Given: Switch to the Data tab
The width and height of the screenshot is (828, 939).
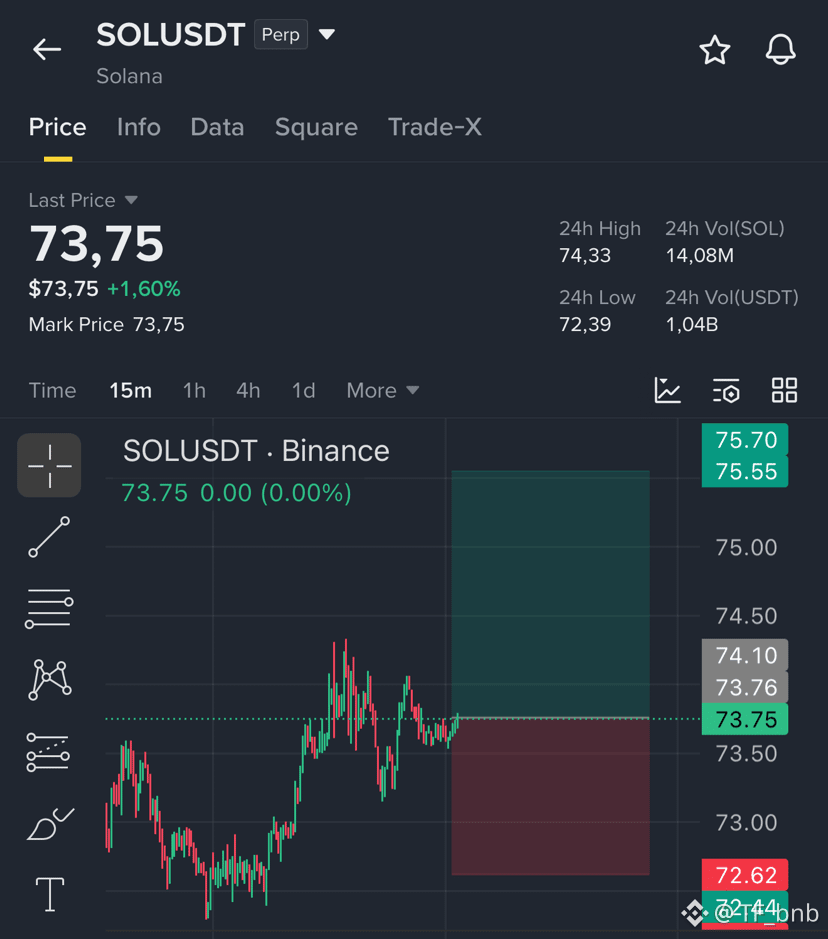Looking at the screenshot, I should [x=217, y=127].
